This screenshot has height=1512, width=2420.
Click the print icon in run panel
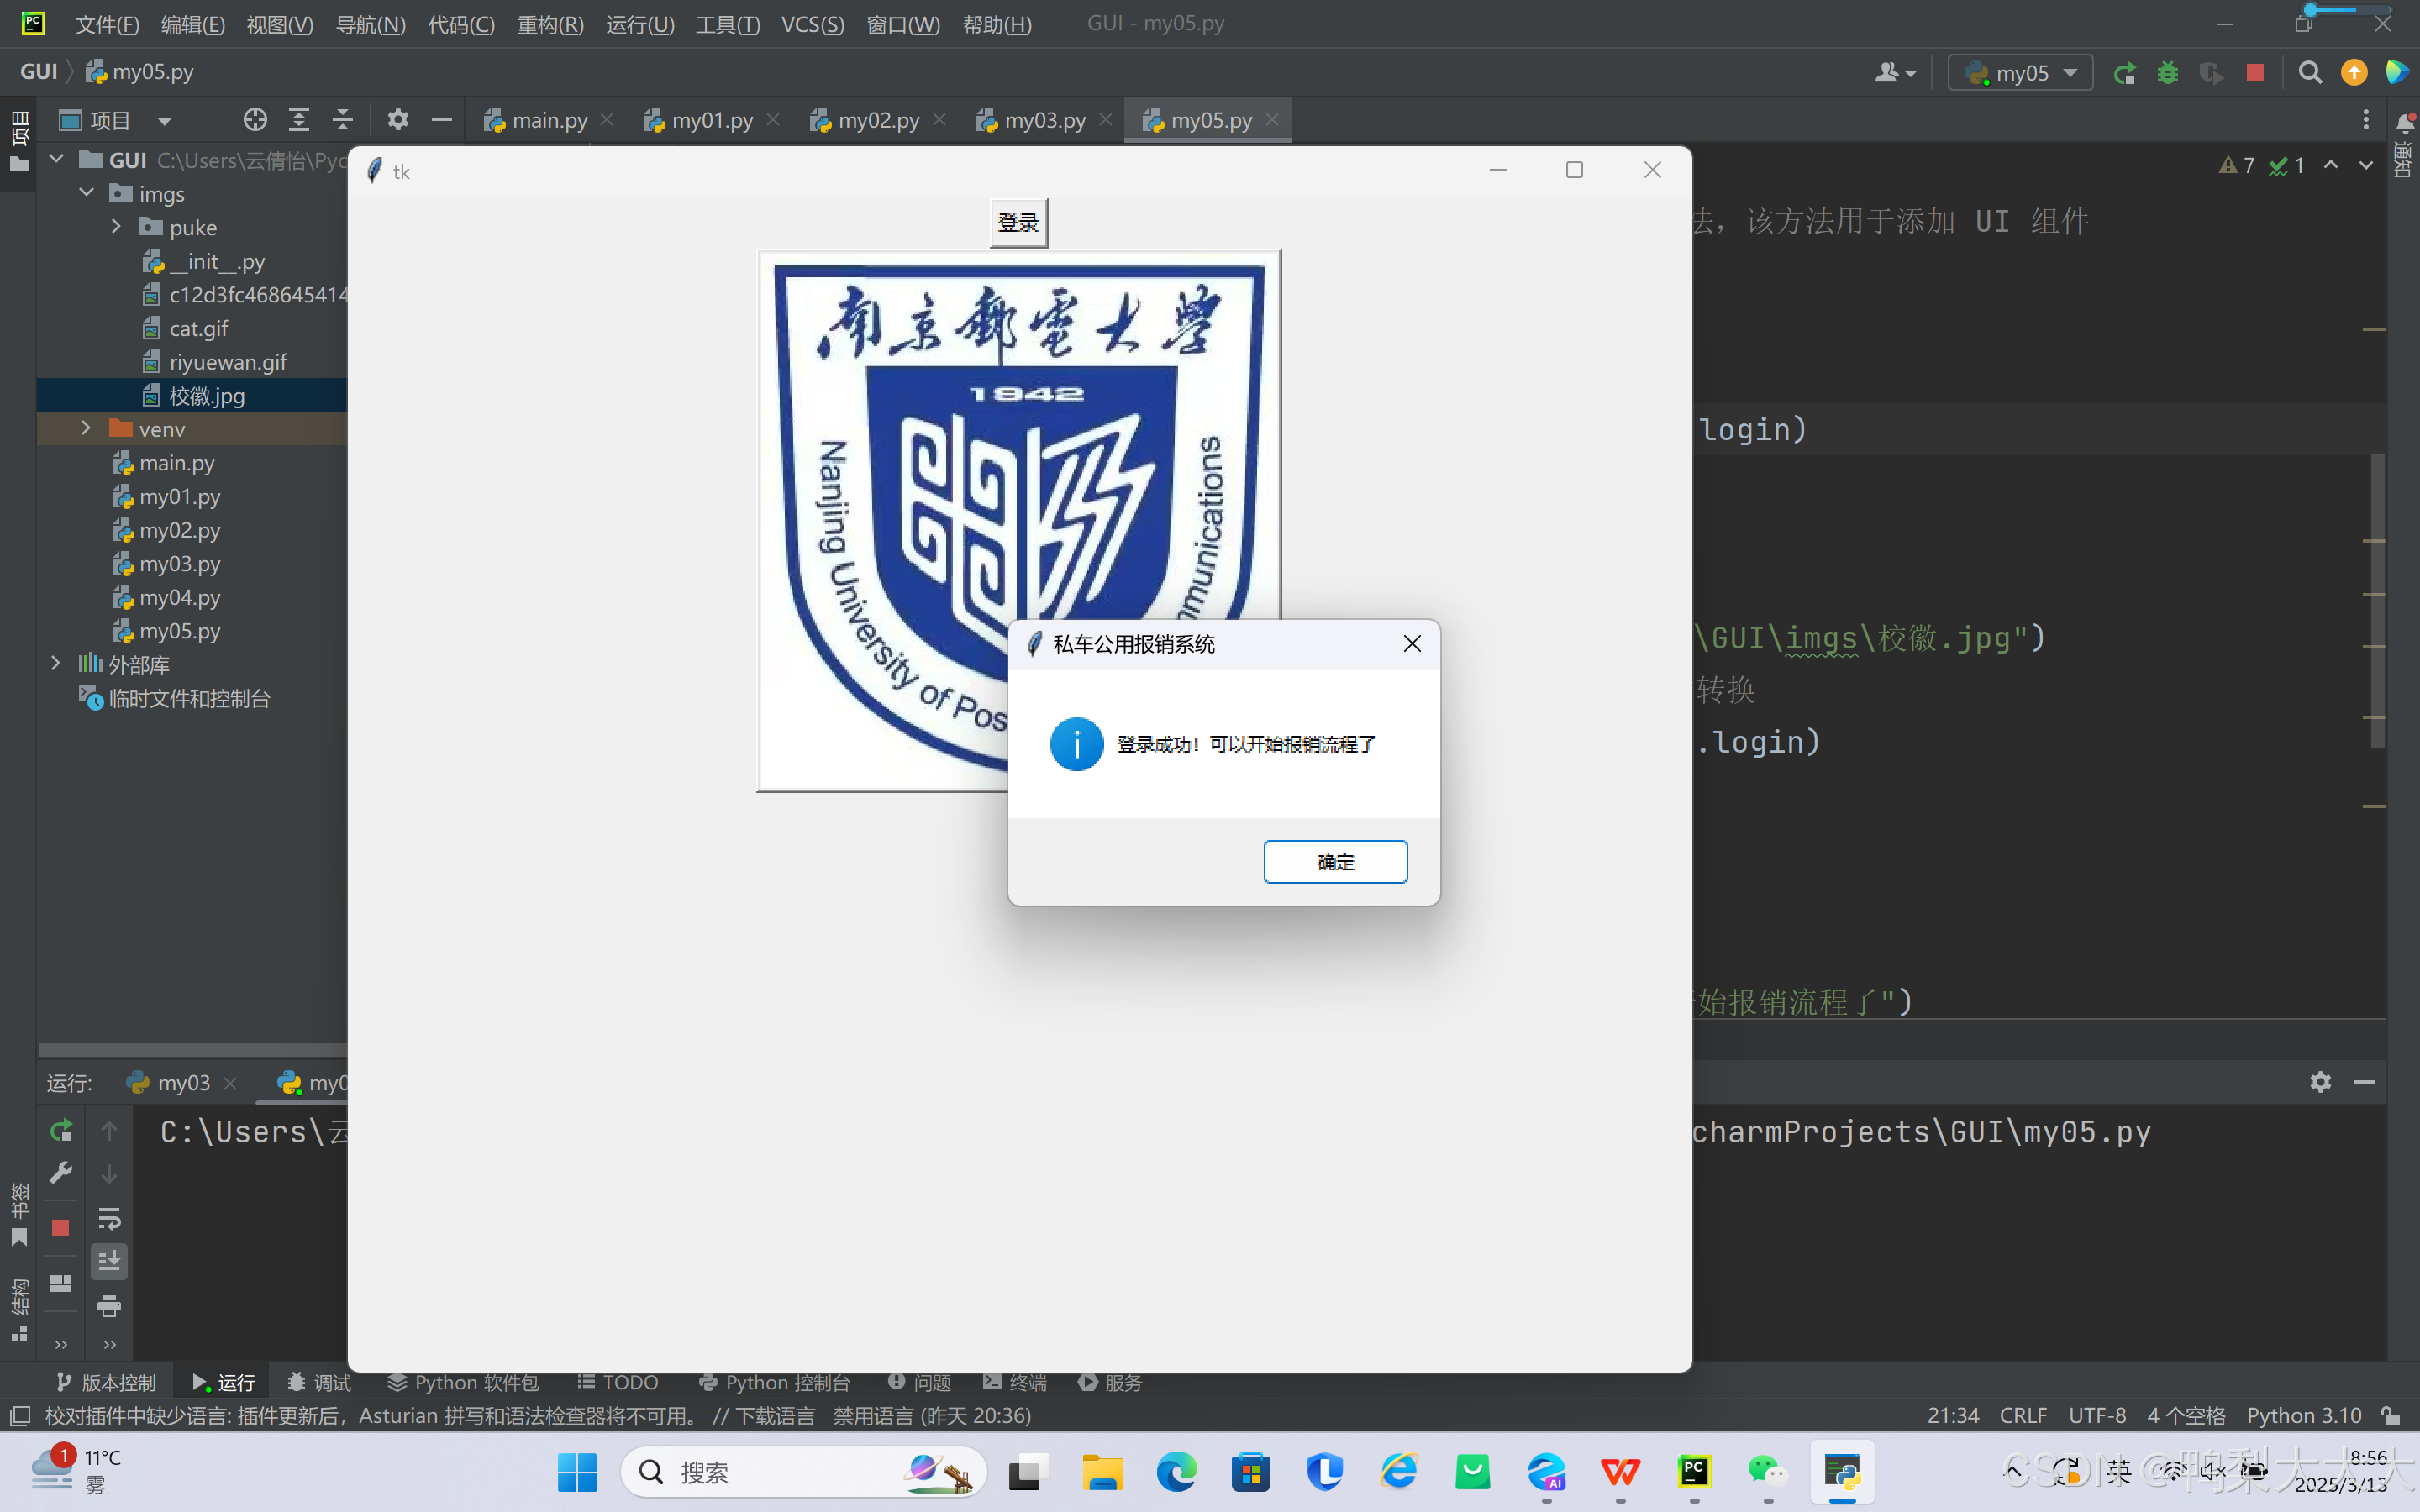(109, 1305)
